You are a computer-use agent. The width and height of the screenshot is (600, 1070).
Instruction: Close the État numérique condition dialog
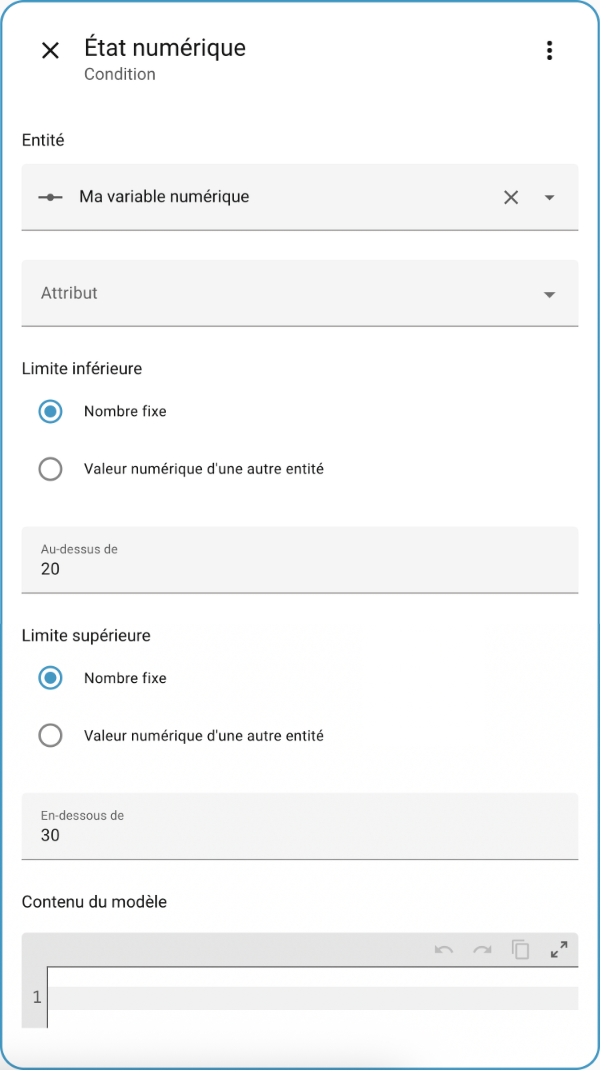pyautogui.click(x=51, y=50)
